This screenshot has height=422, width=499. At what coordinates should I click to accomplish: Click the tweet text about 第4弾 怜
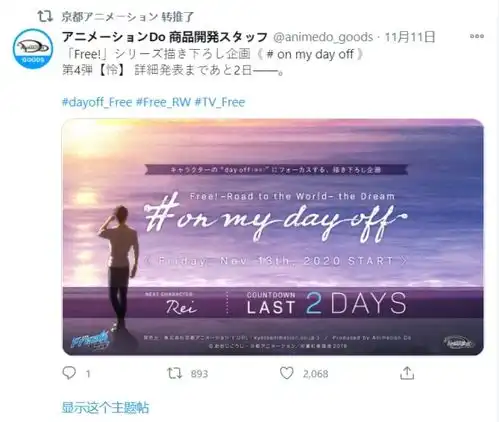coord(173,70)
